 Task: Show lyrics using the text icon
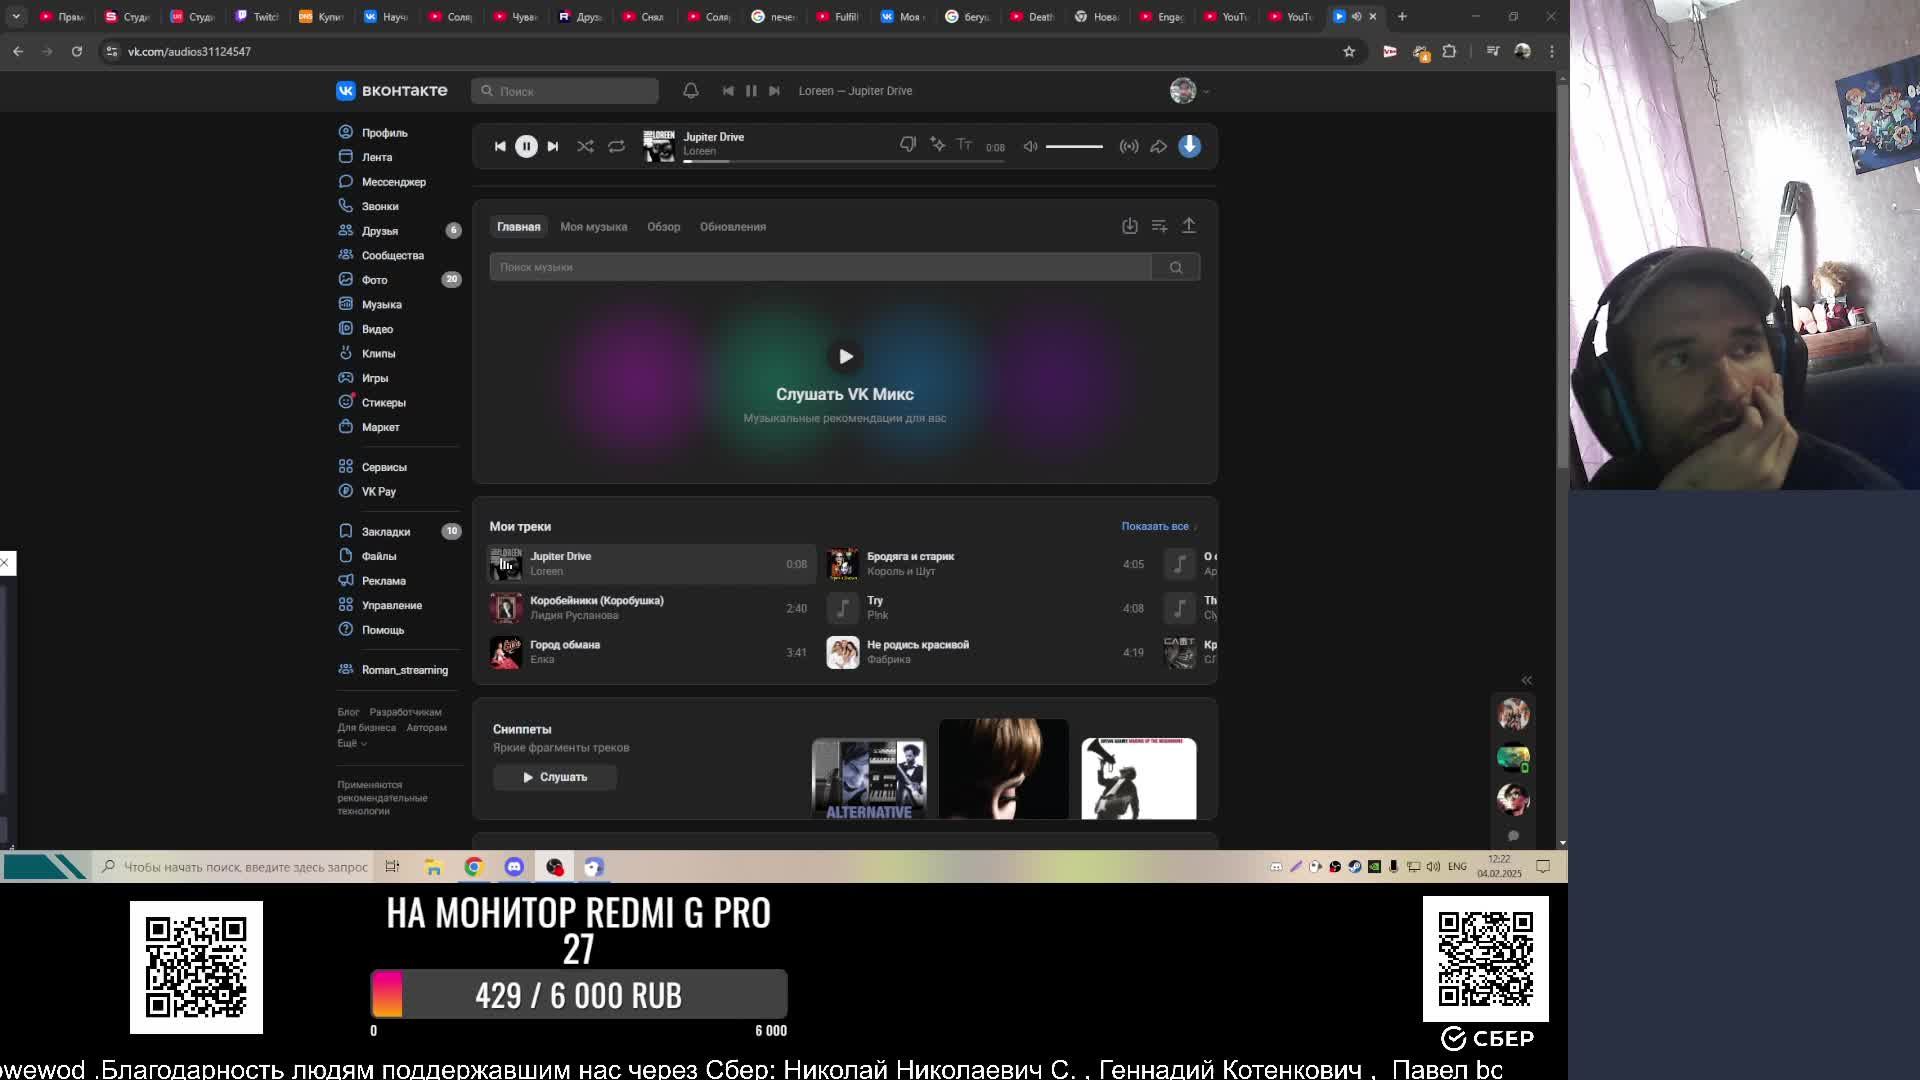click(x=964, y=145)
